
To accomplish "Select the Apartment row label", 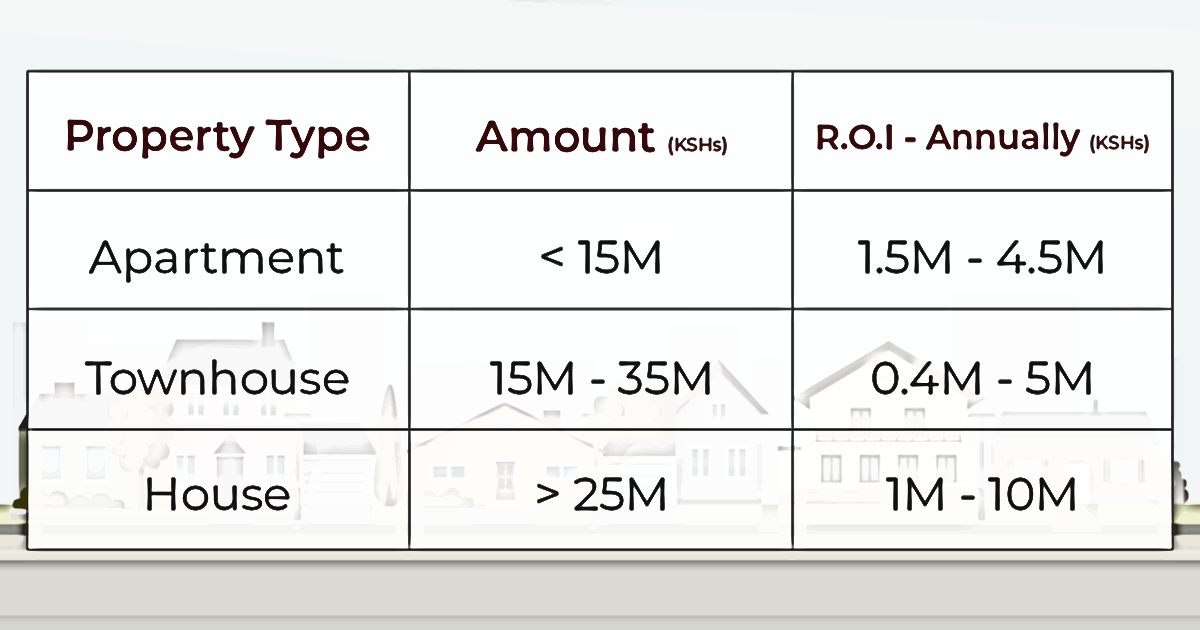I will point(216,257).
